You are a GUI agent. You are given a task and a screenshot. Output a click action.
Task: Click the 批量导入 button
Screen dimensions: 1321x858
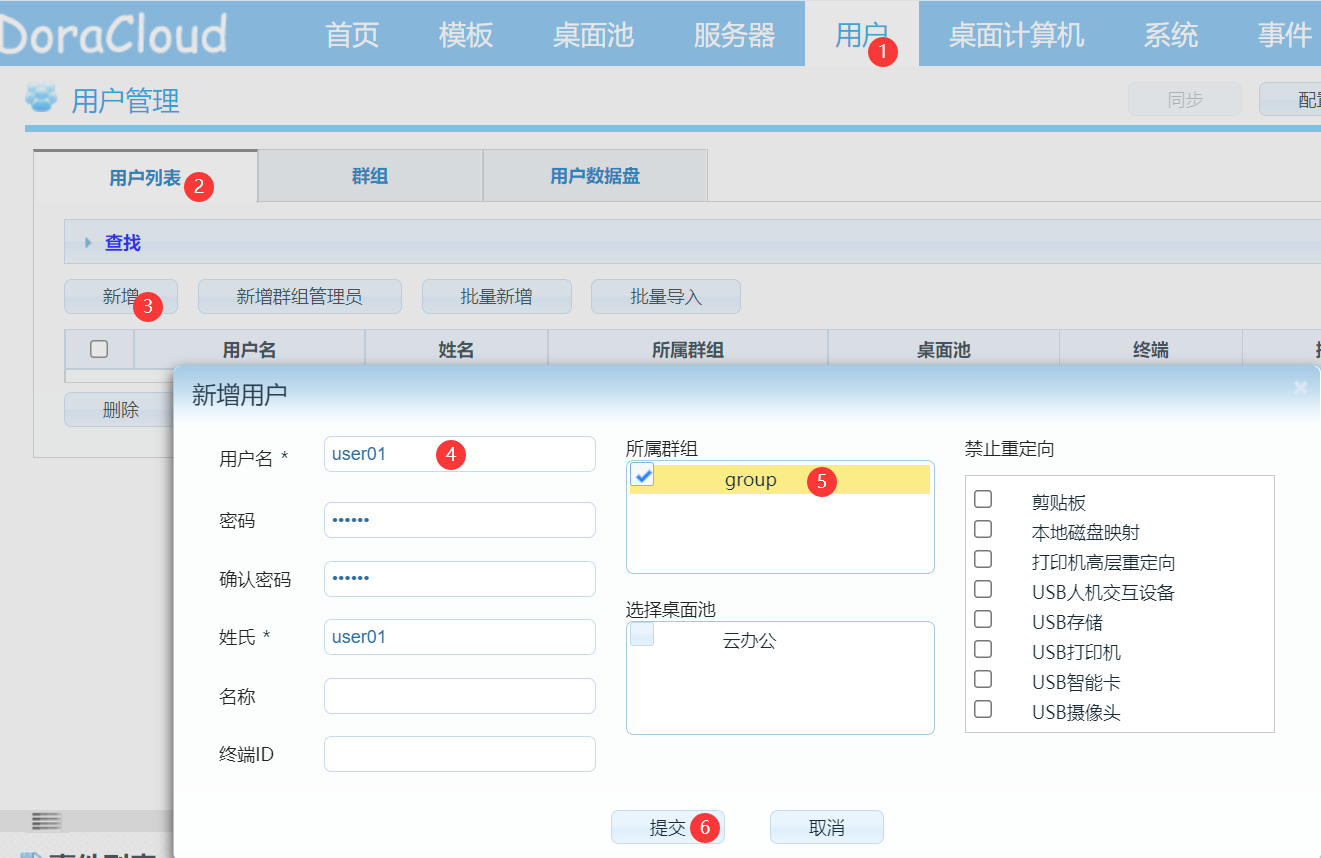pos(665,296)
